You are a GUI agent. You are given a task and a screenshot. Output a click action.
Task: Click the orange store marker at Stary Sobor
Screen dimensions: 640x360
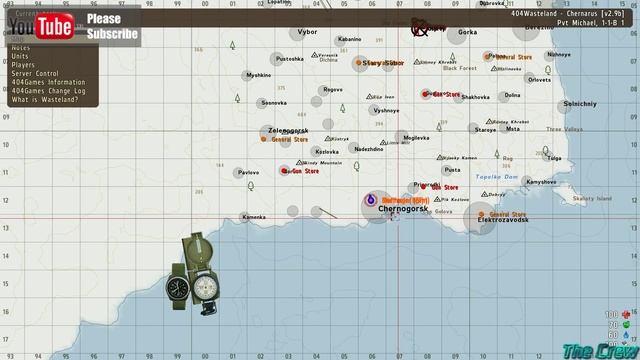point(358,63)
